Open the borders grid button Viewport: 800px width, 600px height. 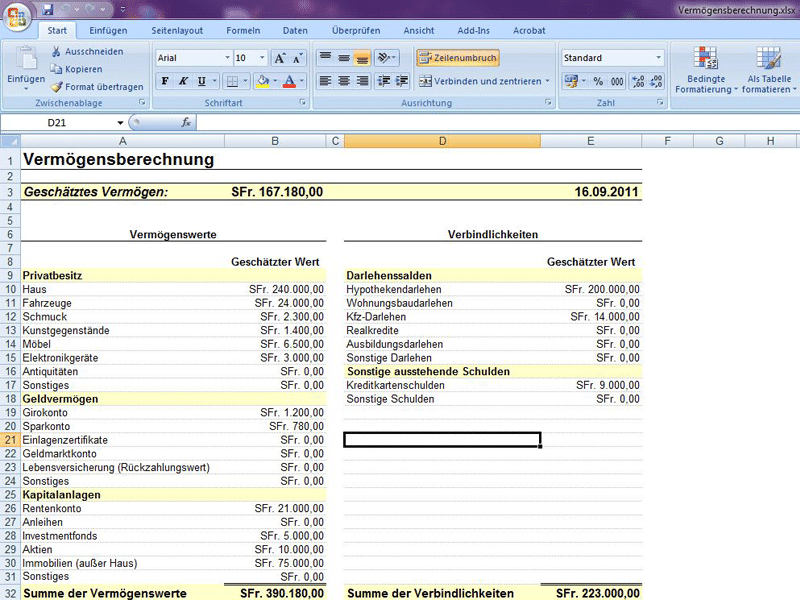pyautogui.click(x=232, y=81)
